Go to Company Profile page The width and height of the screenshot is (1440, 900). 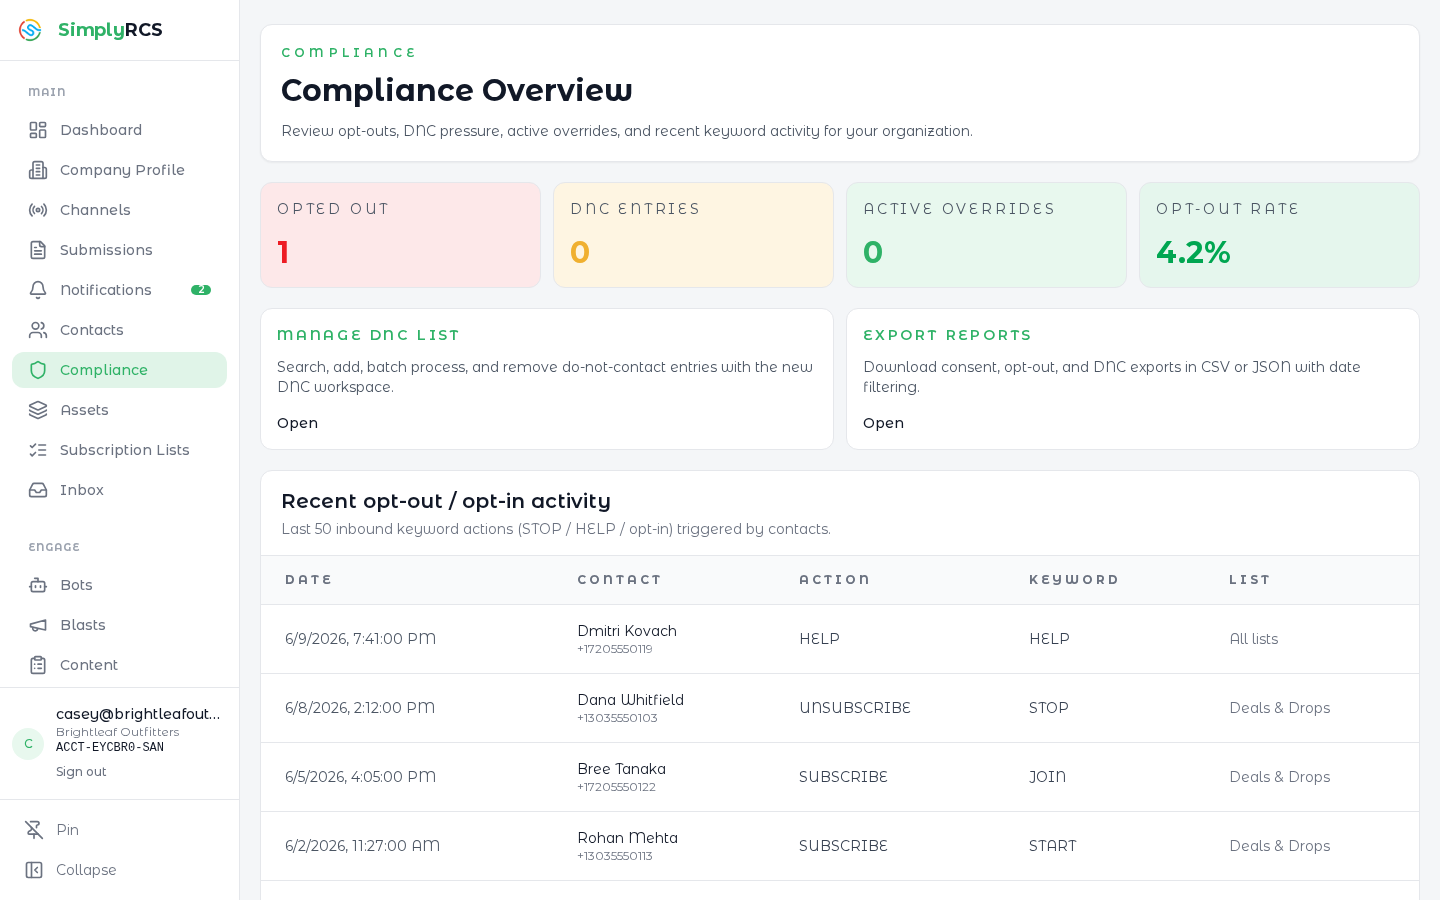(x=119, y=170)
